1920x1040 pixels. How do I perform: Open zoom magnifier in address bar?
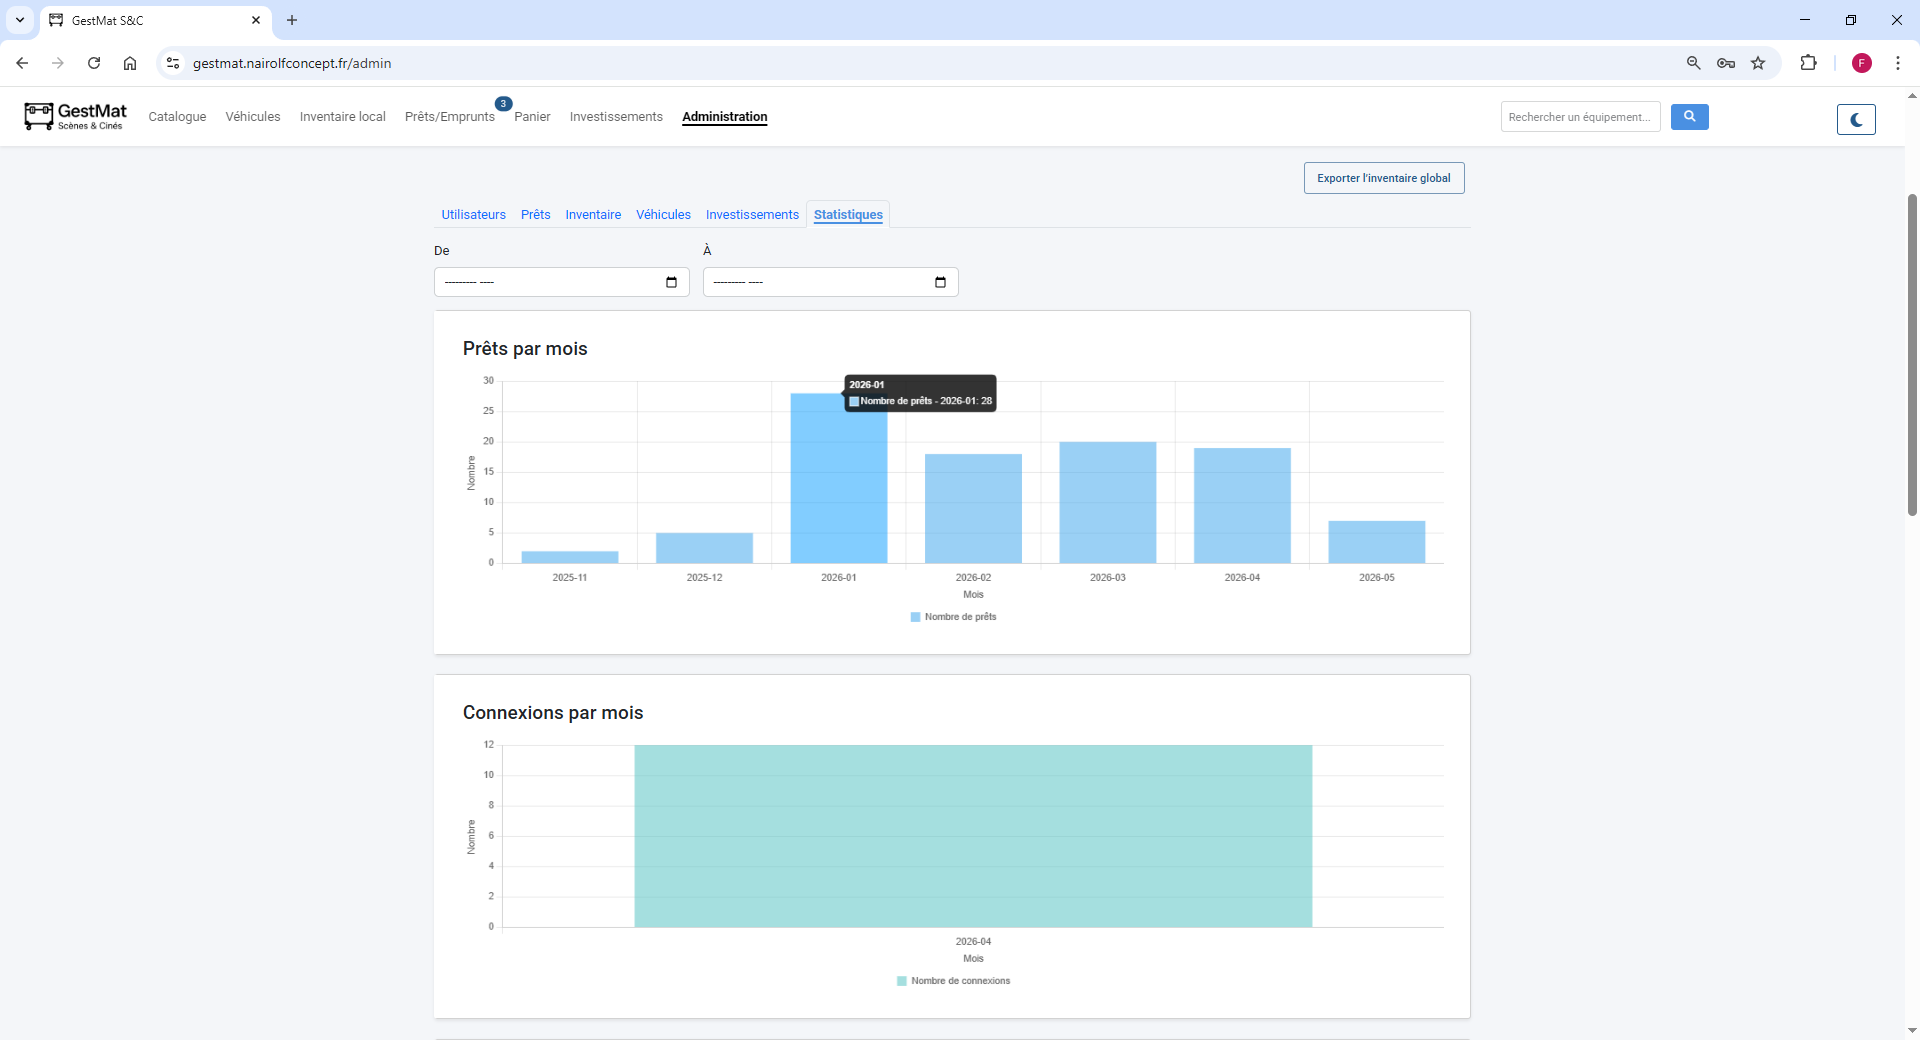[x=1693, y=63]
